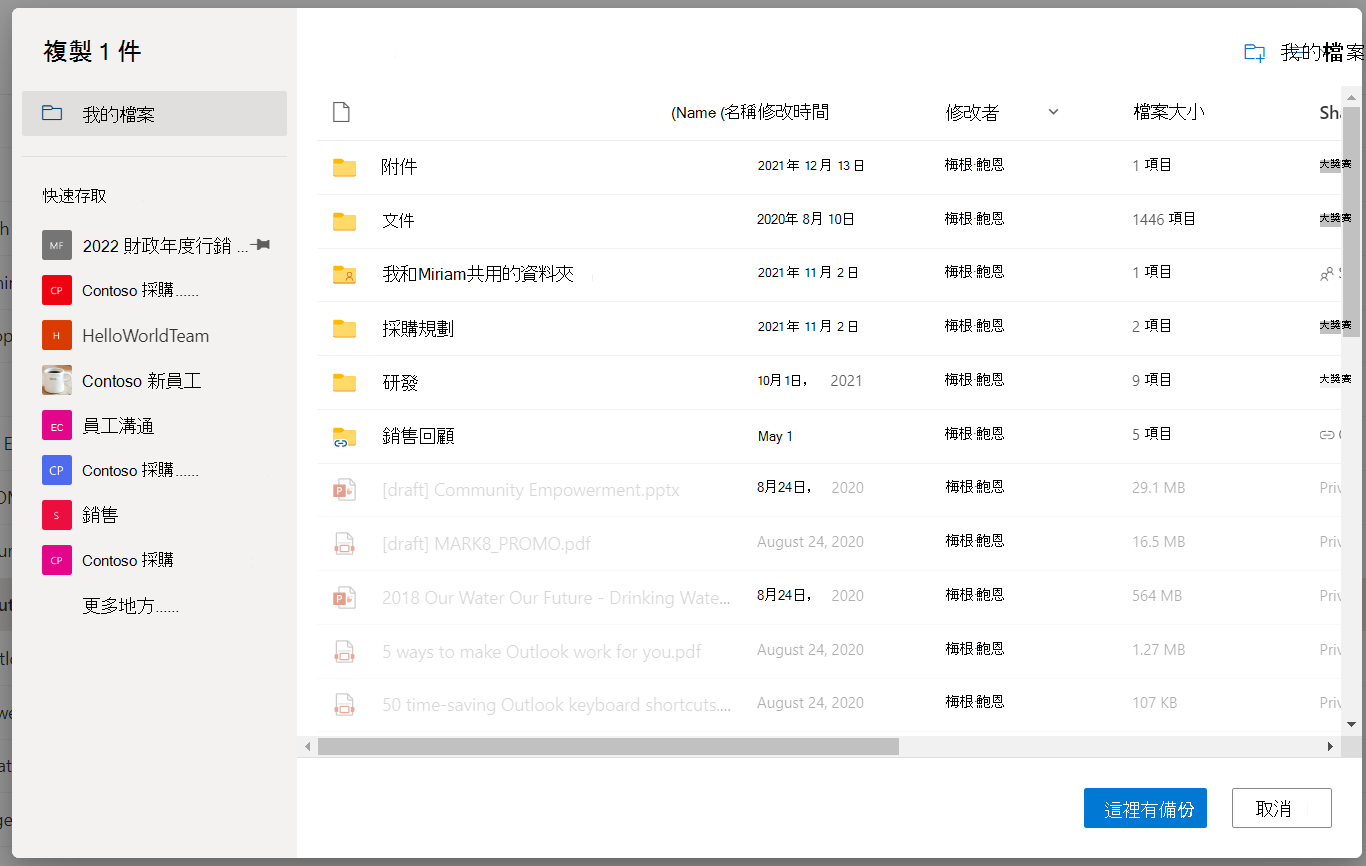Click the 檔案大小 column header
The width and height of the screenshot is (1366, 866).
point(1169,113)
